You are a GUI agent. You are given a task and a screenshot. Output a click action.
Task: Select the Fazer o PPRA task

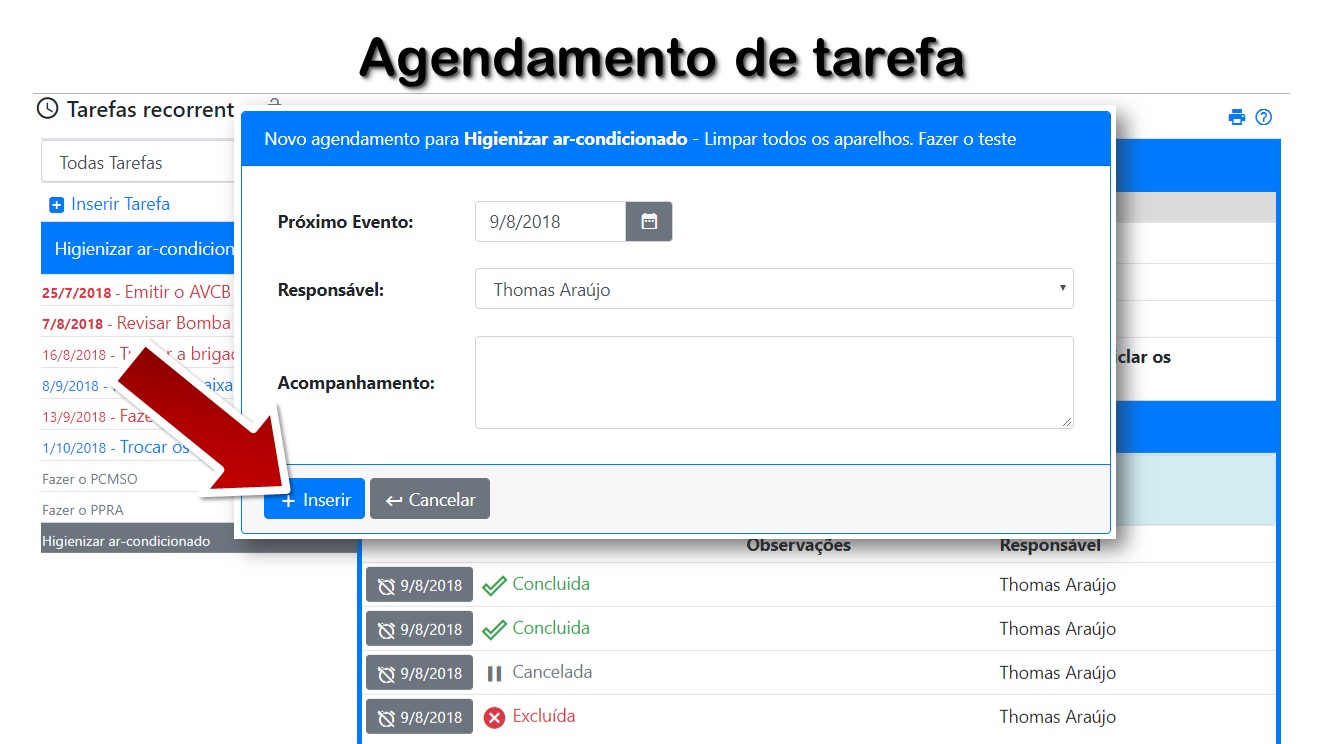tap(83, 510)
